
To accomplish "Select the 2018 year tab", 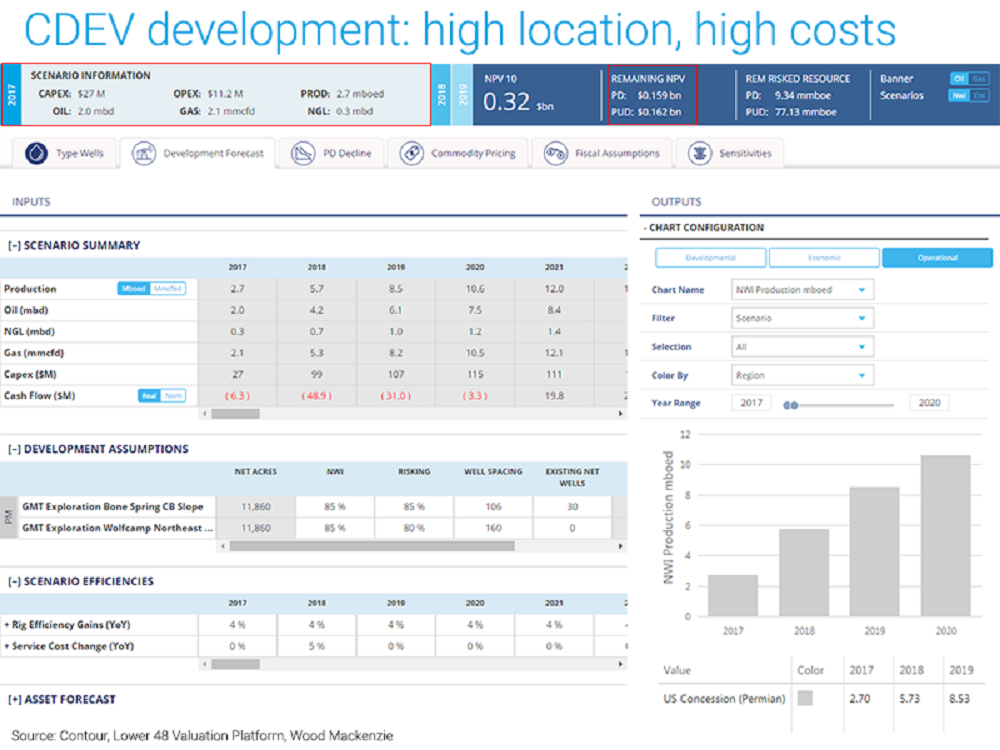I will click(x=440, y=95).
